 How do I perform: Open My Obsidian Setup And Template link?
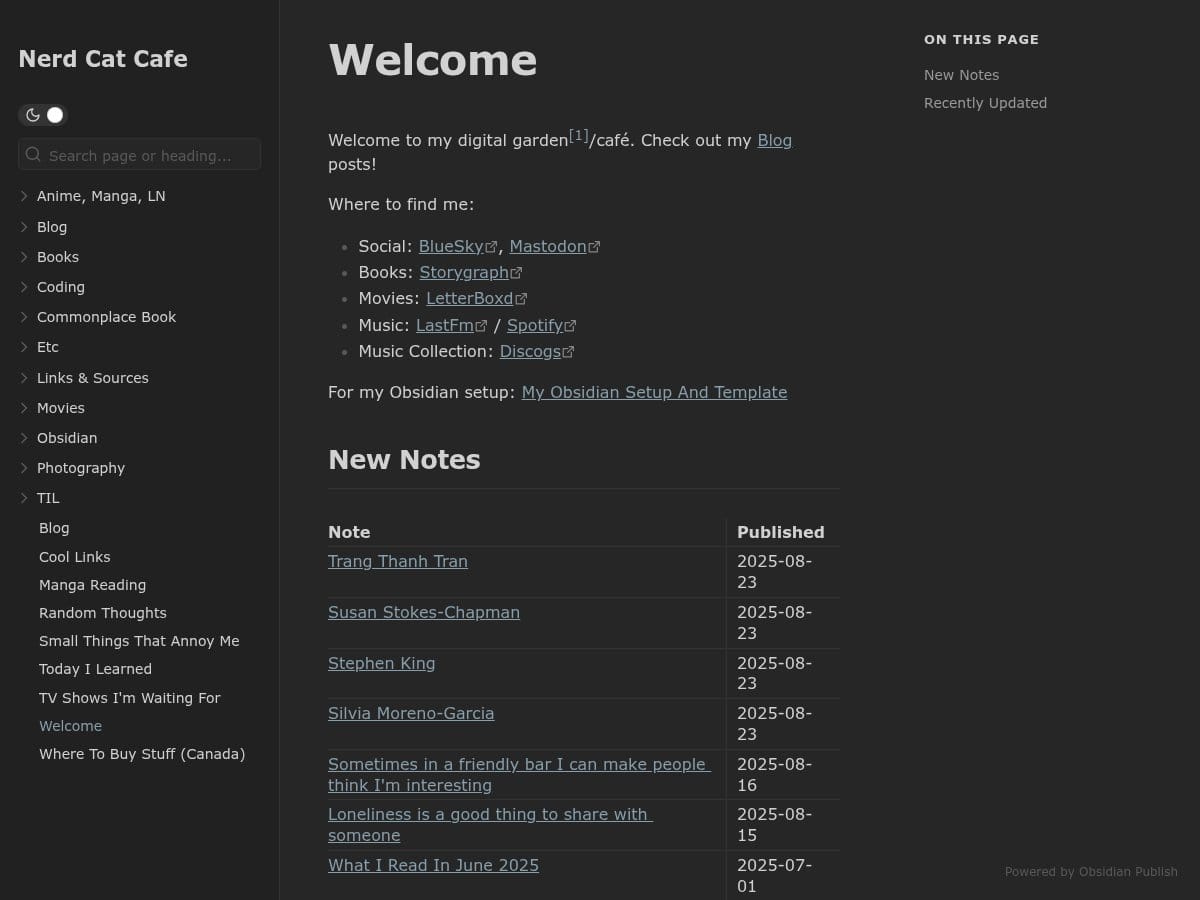(654, 392)
